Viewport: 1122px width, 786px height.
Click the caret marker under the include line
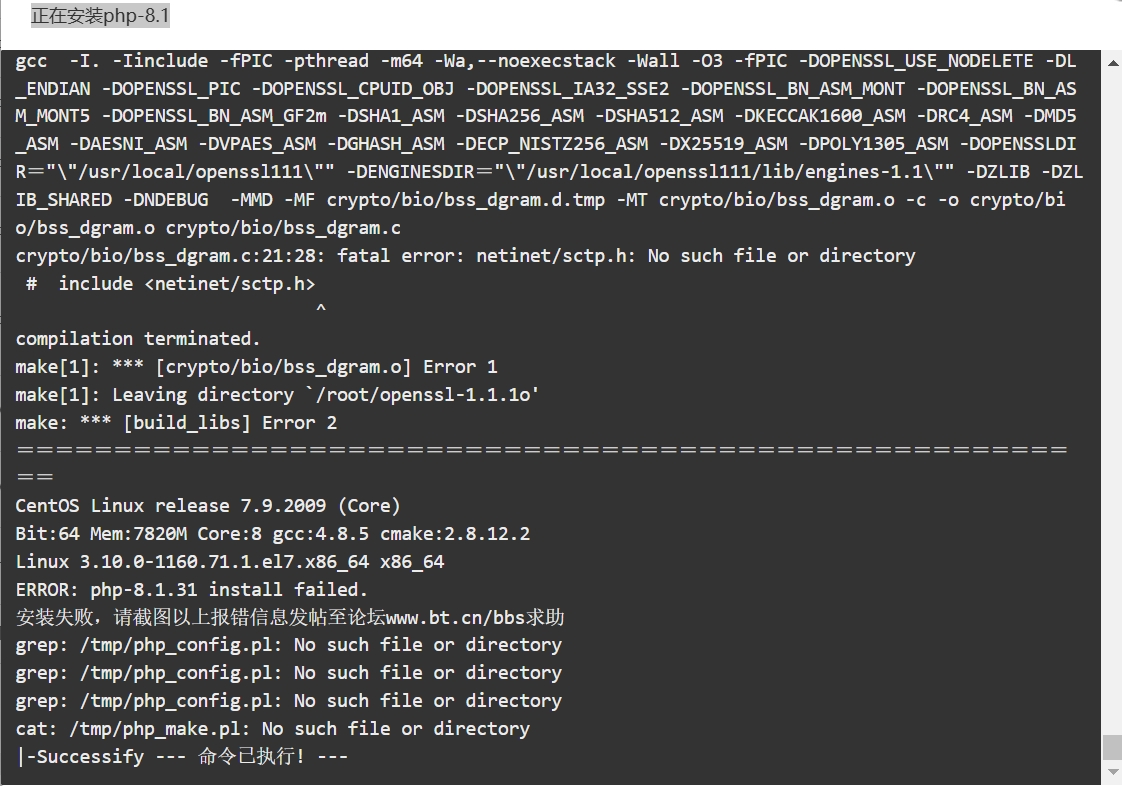click(321, 308)
